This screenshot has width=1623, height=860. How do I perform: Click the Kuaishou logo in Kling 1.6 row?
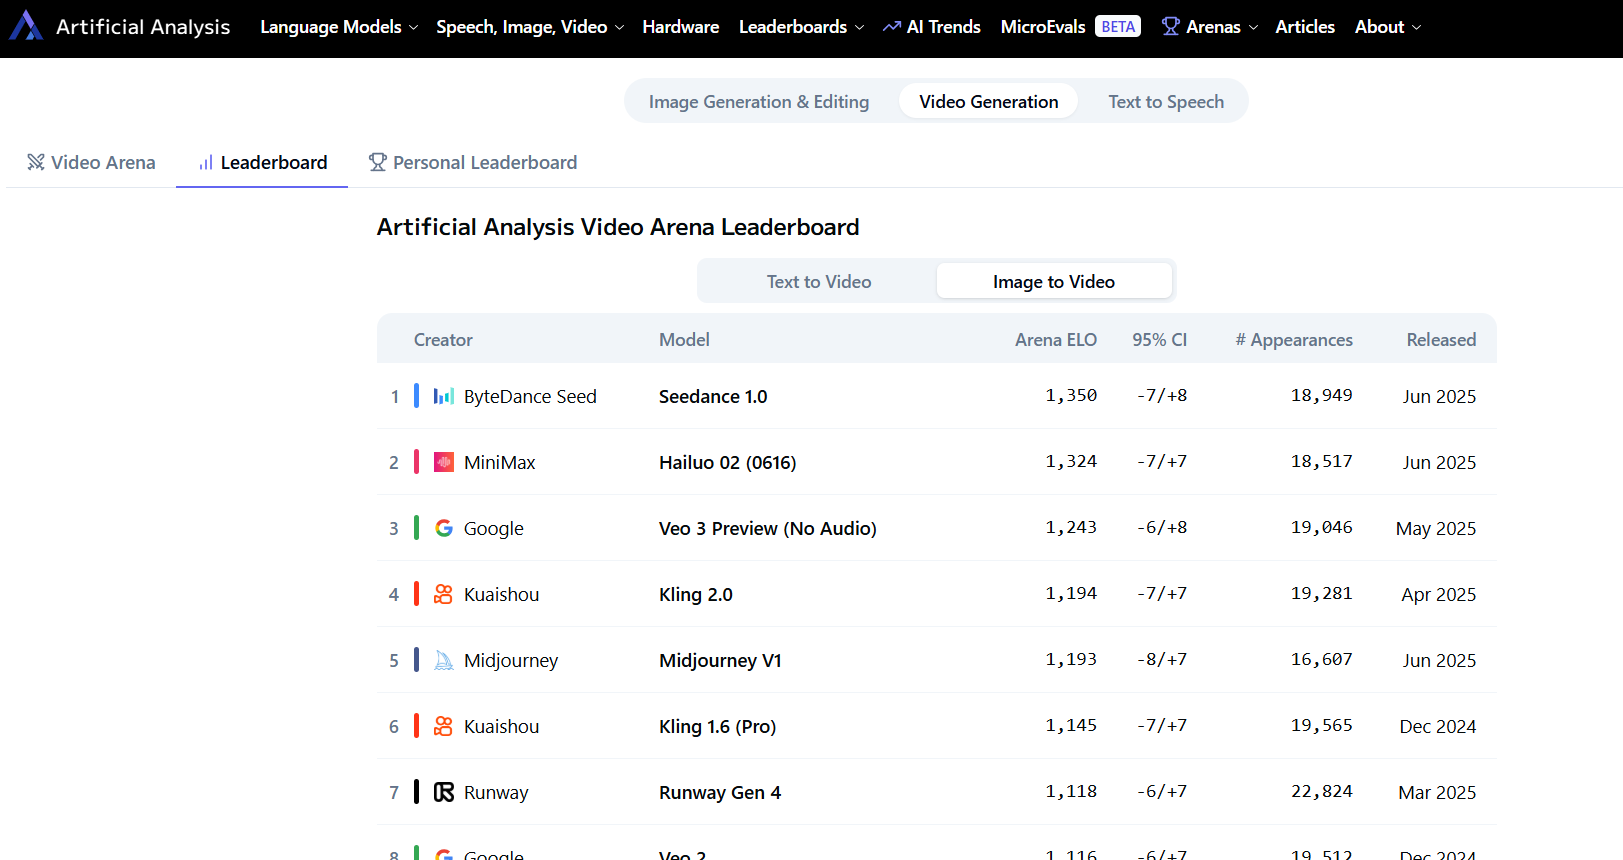(444, 726)
